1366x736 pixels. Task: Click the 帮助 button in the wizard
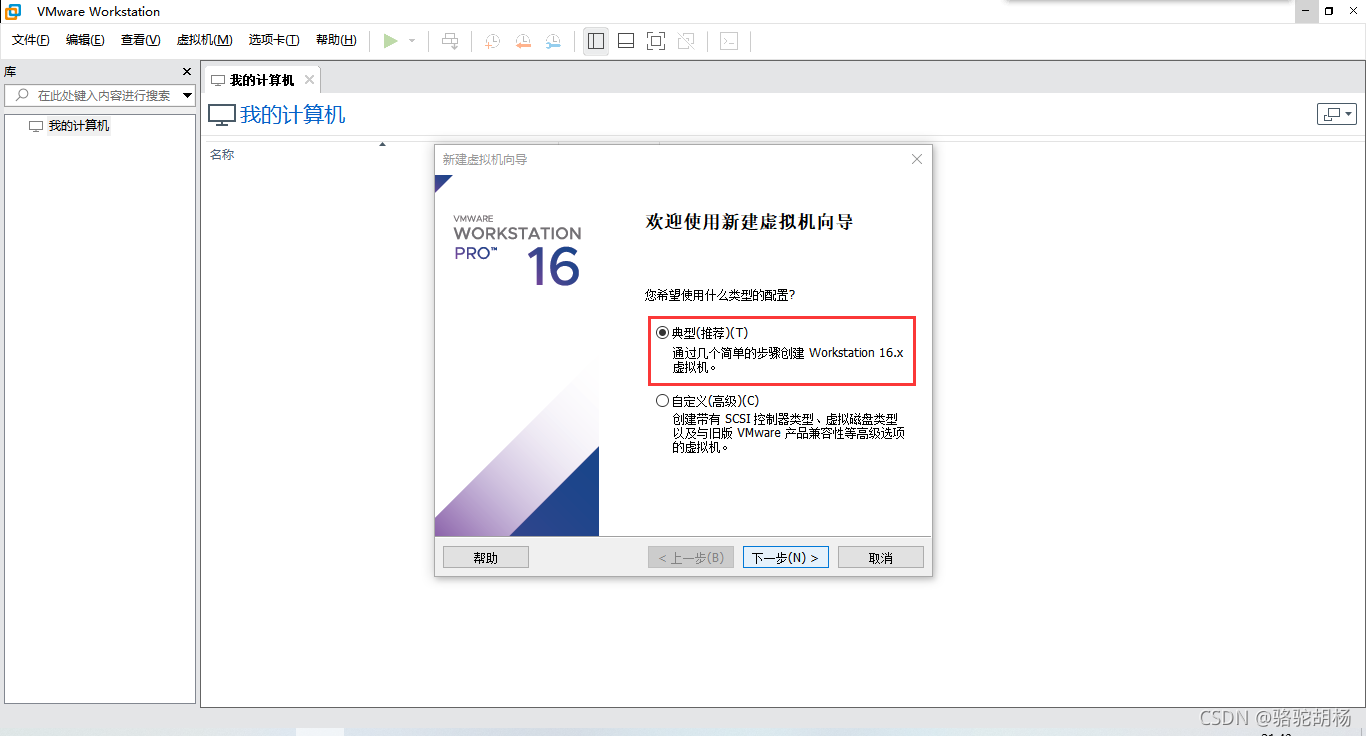click(x=486, y=558)
